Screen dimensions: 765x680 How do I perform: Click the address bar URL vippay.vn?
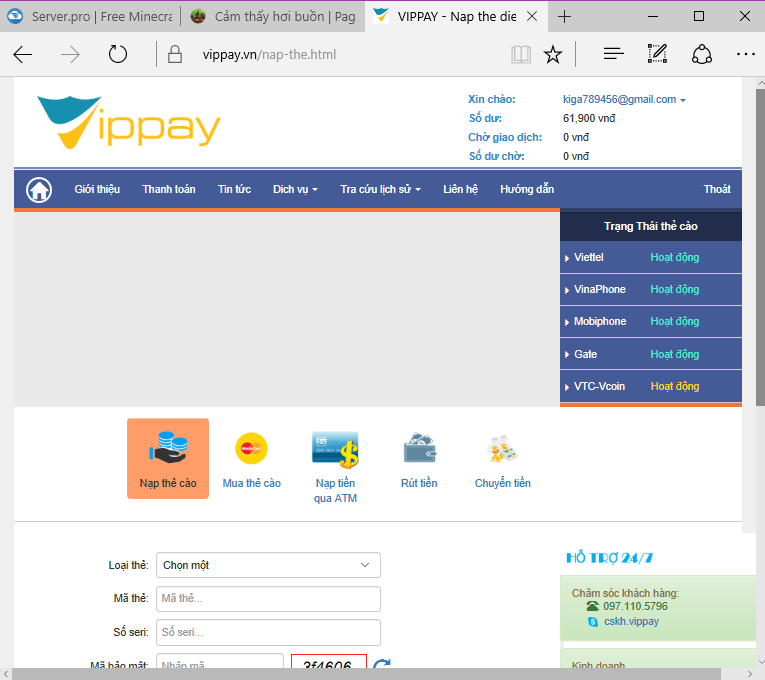[x=269, y=55]
